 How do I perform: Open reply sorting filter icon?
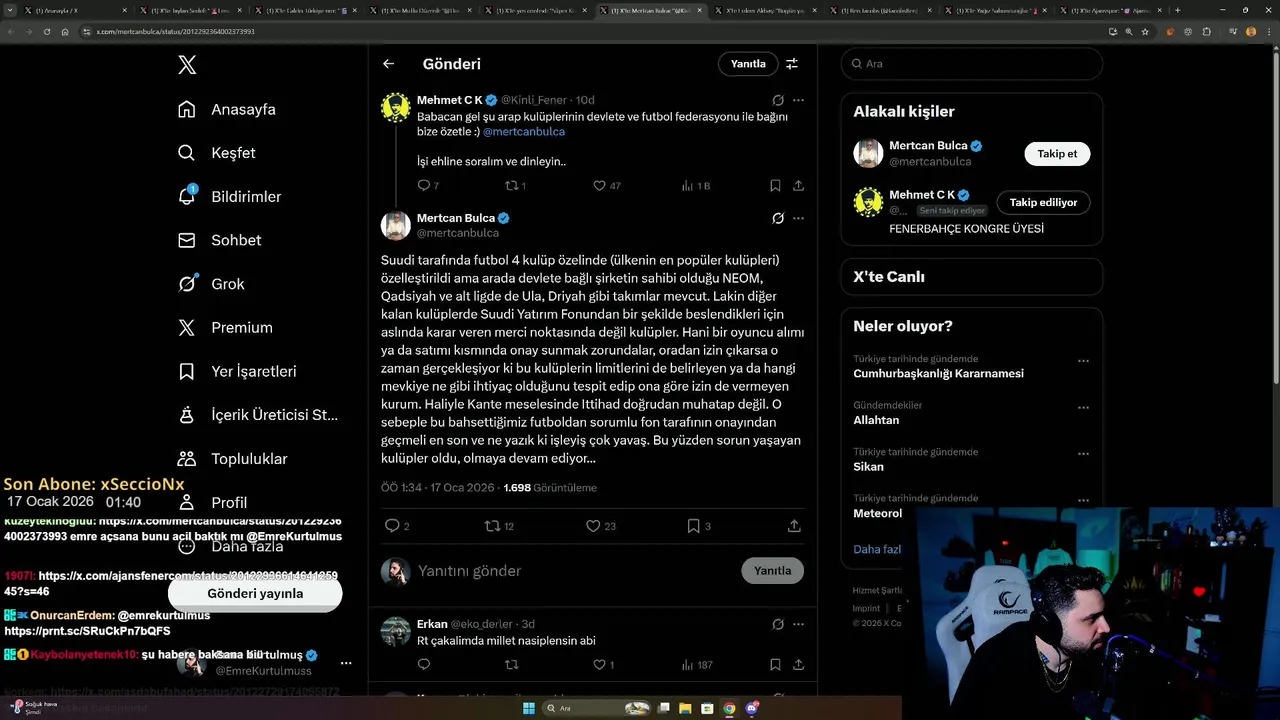pos(792,64)
